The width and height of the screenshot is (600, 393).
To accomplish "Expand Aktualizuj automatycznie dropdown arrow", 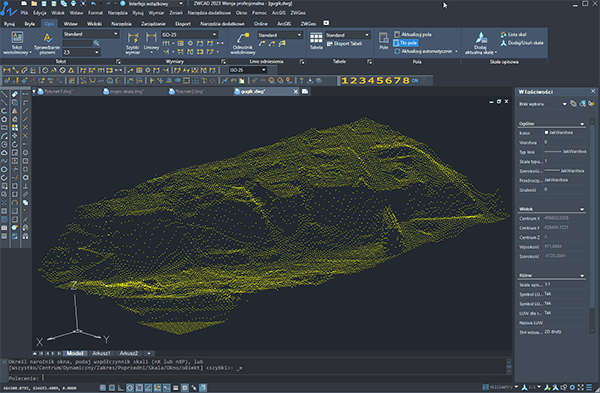I will tap(456, 51).
